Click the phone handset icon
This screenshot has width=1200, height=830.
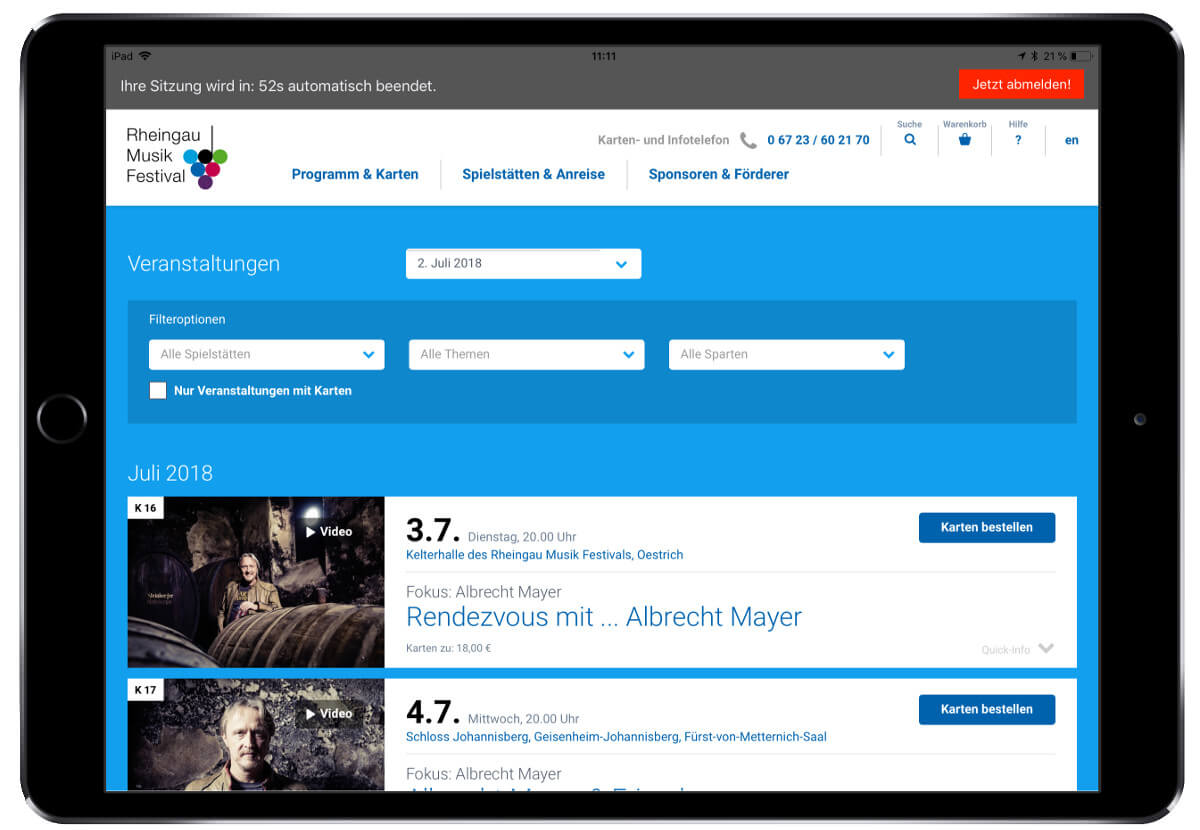click(748, 141)
